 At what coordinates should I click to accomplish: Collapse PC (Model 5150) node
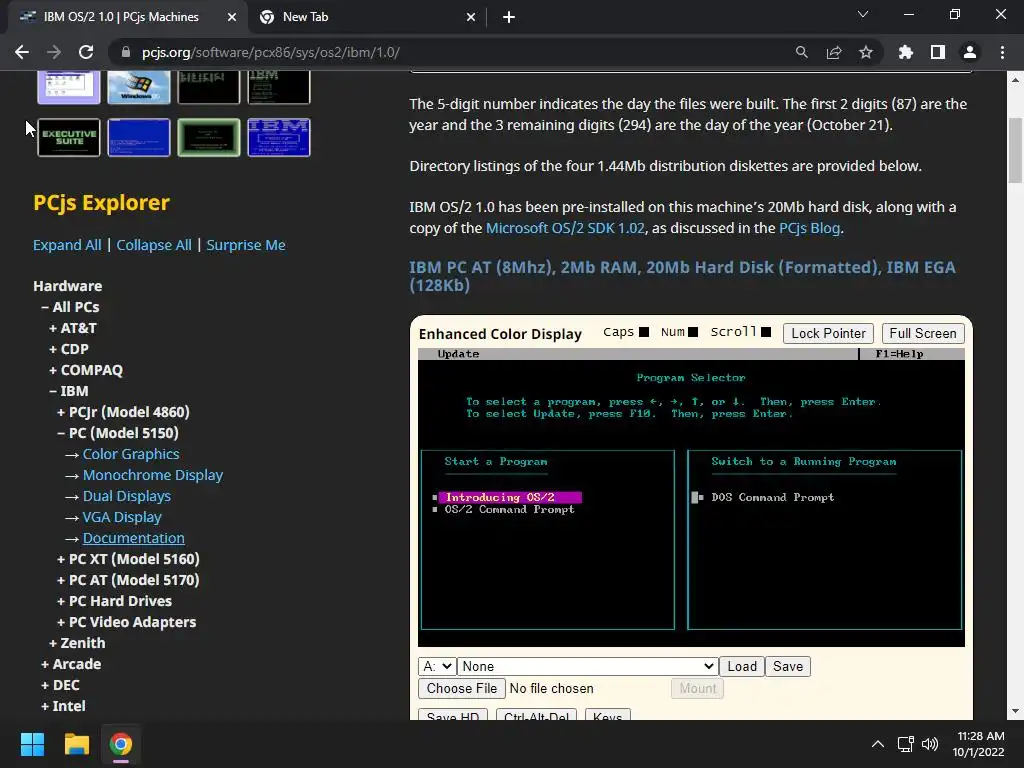coord(118,433)
